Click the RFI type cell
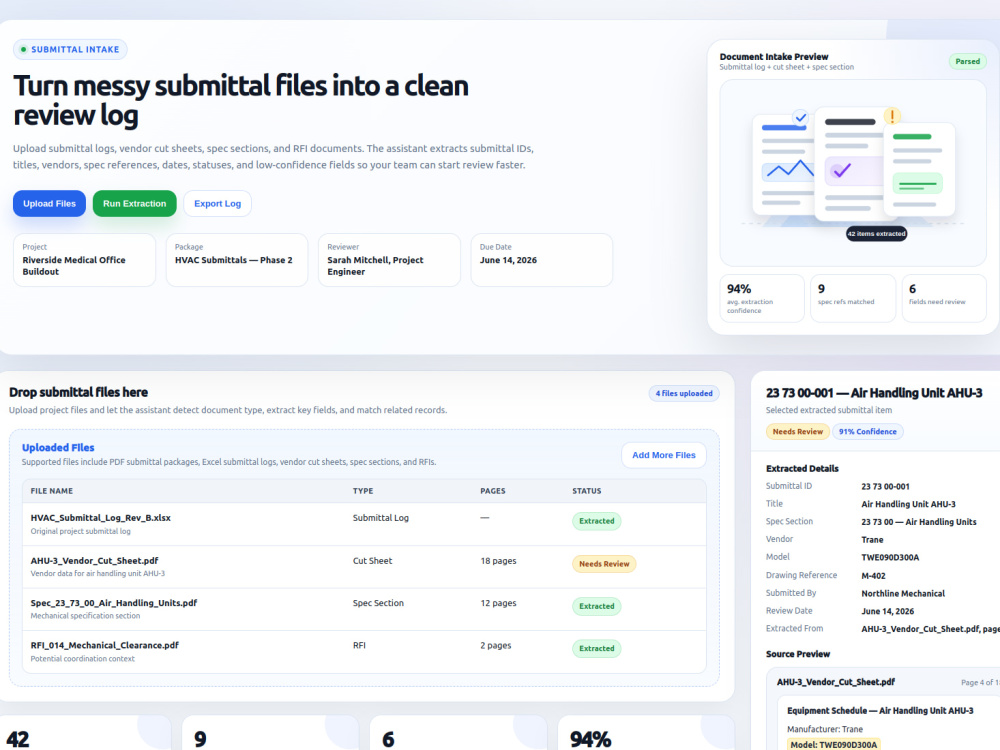The image size is (1000, 750). coord(359,645)
